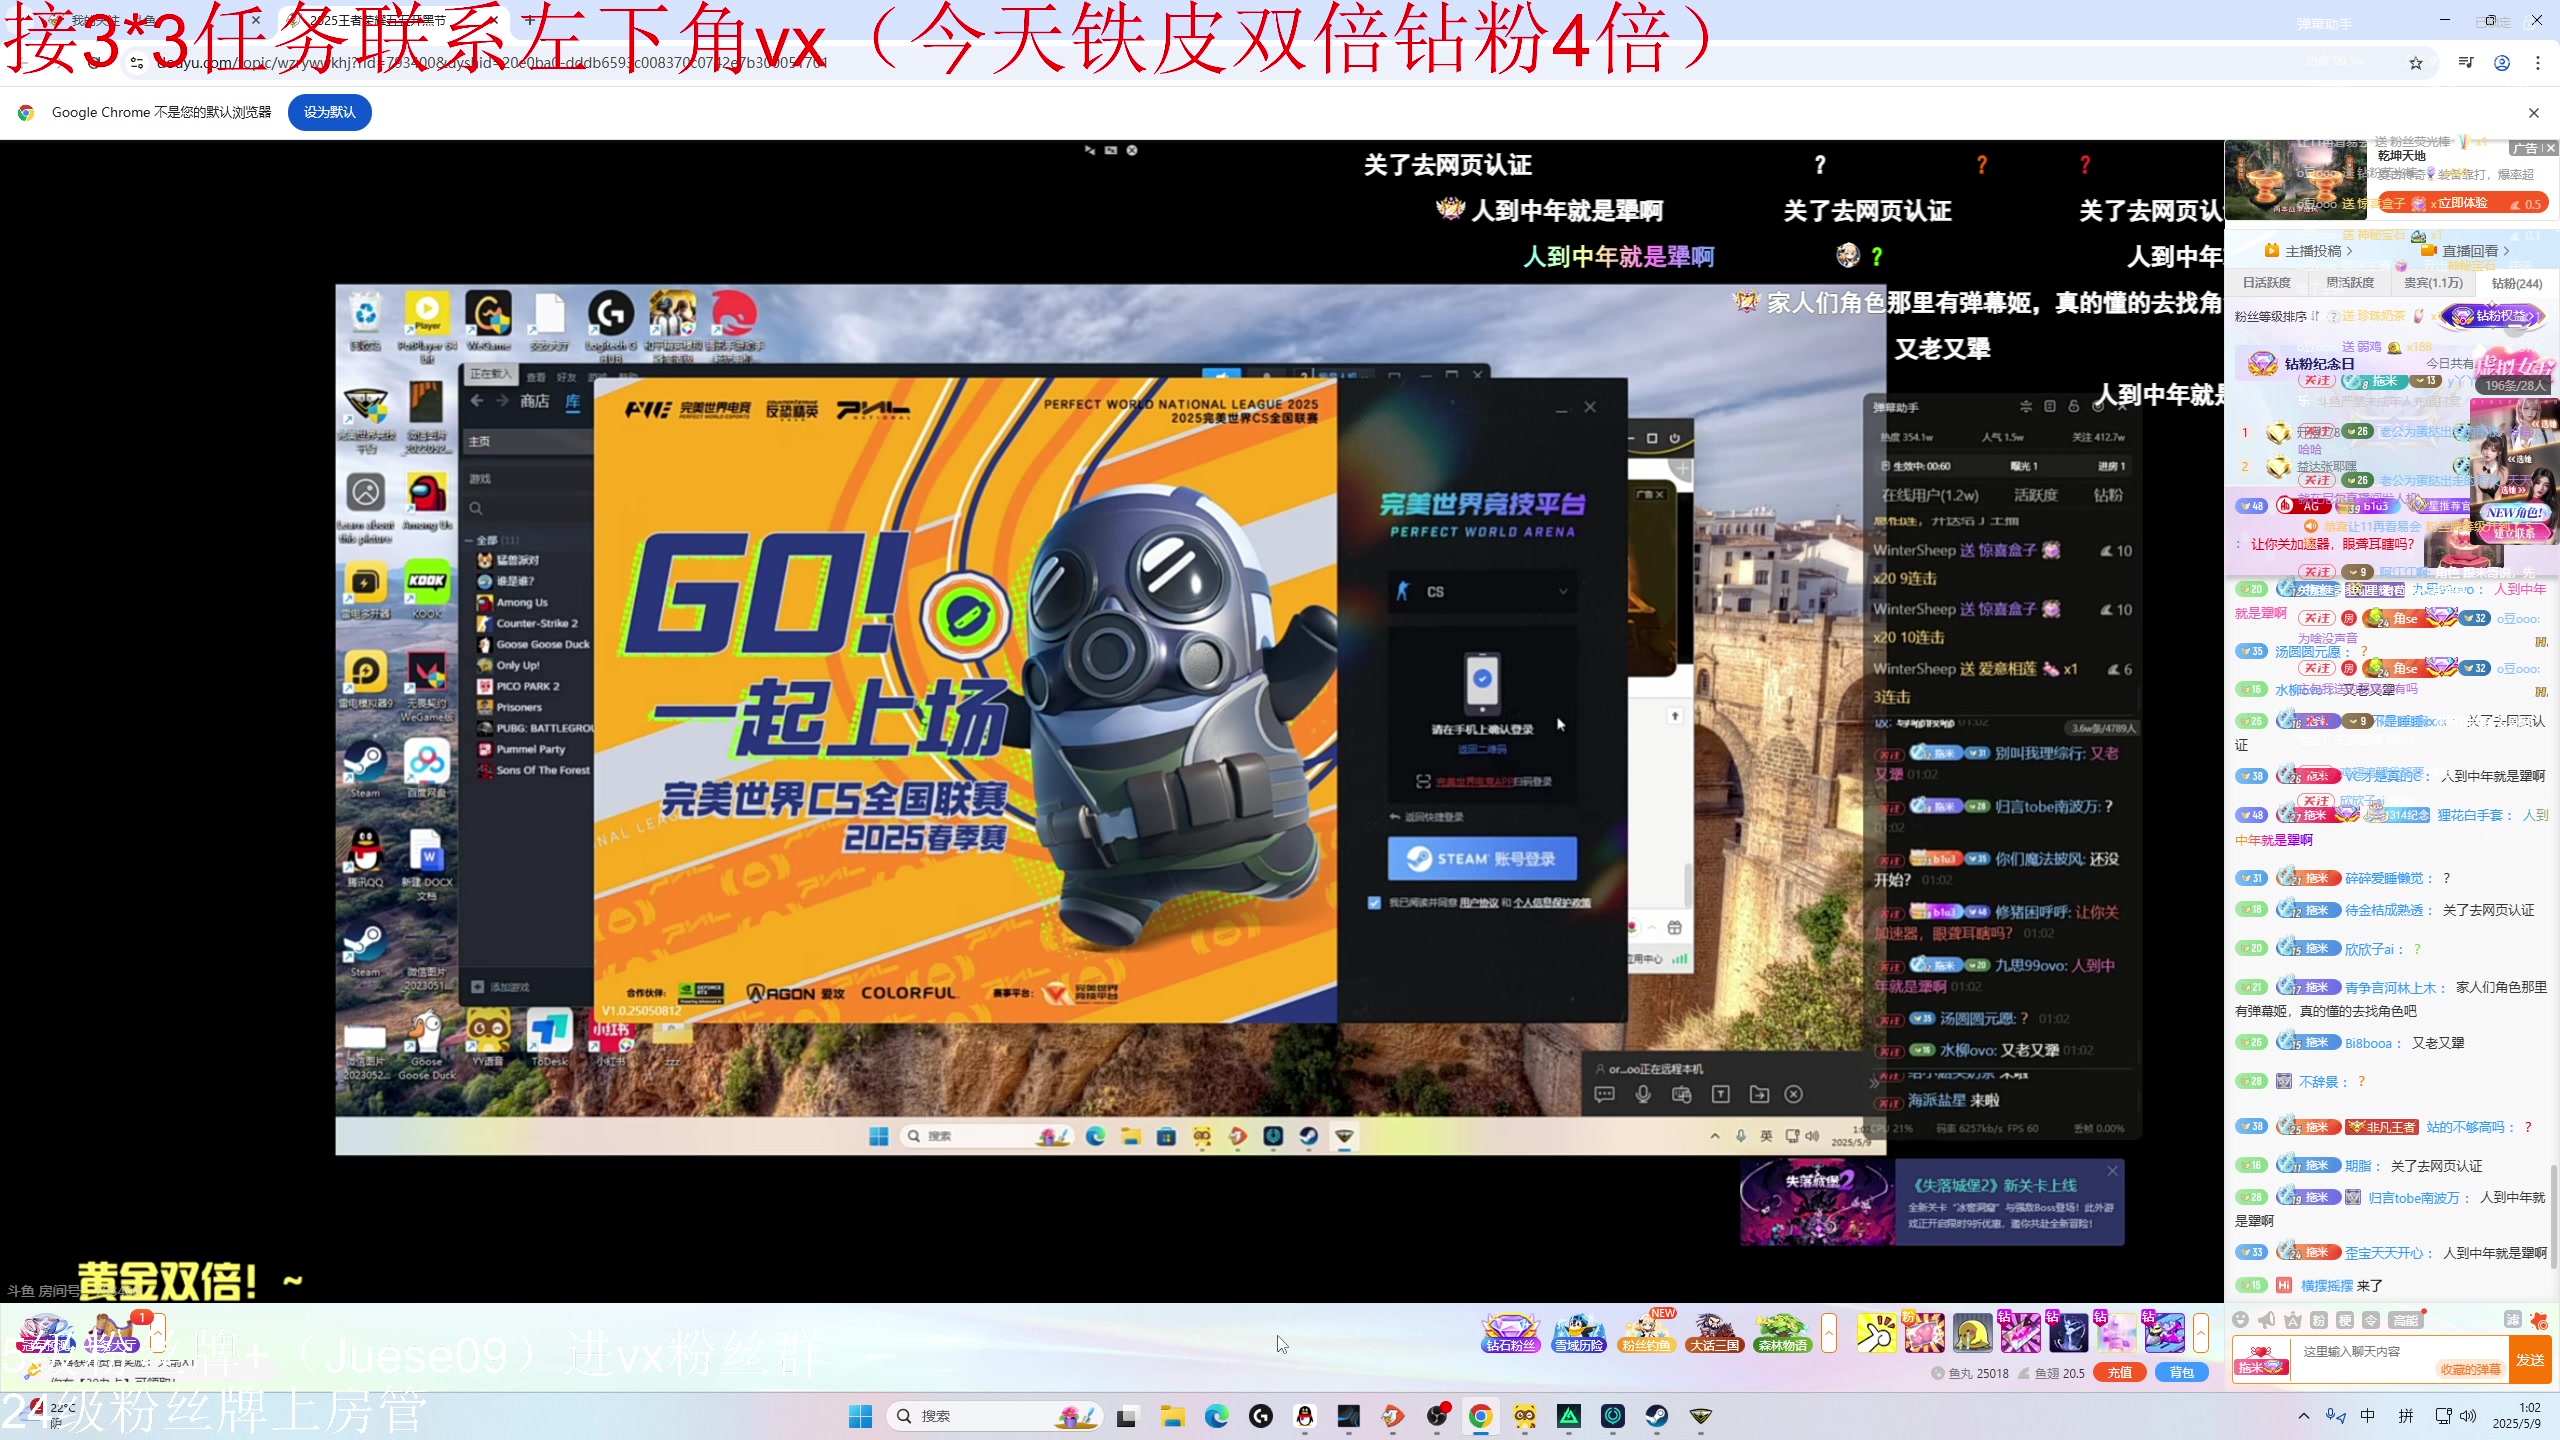Open 背包 backpack button
This screenshot has height=1440, width=2560.
click(2181, 1373)
